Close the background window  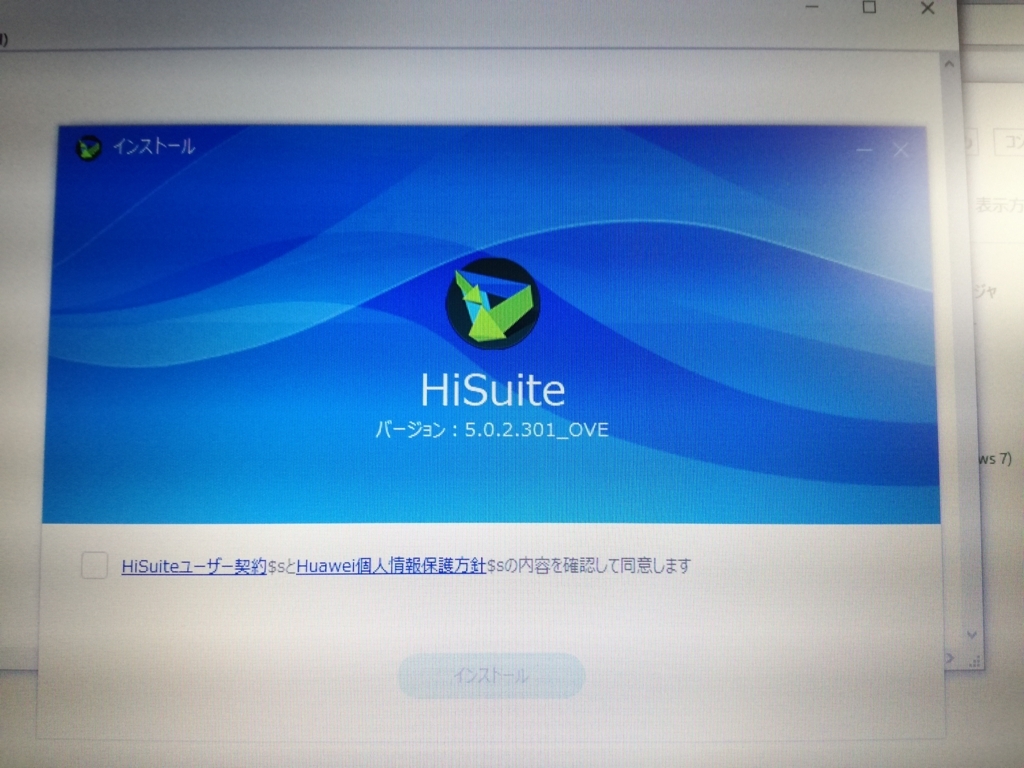point(927,8)
